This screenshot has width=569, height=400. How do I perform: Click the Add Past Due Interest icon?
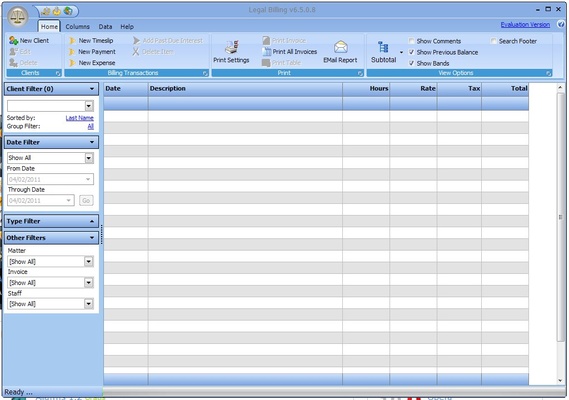coord(136,41)
